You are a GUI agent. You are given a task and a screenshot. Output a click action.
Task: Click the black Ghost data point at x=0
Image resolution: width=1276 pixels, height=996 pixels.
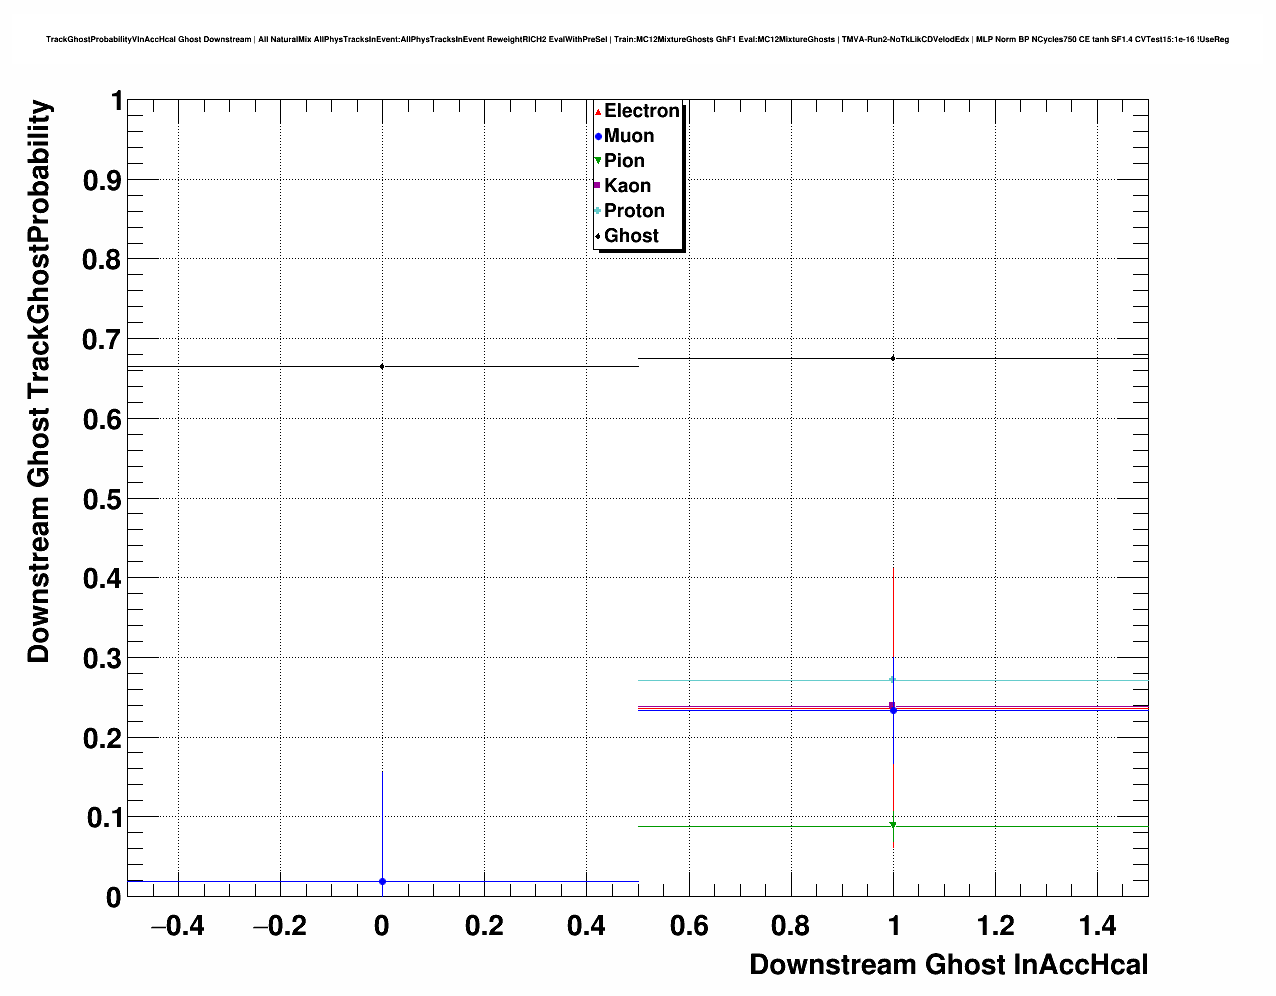(x=382, y=366)
